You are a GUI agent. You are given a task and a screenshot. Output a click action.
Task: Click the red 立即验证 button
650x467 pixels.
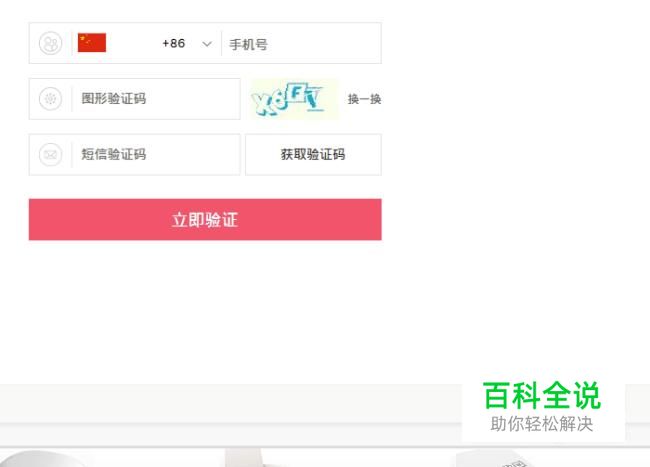205,219
